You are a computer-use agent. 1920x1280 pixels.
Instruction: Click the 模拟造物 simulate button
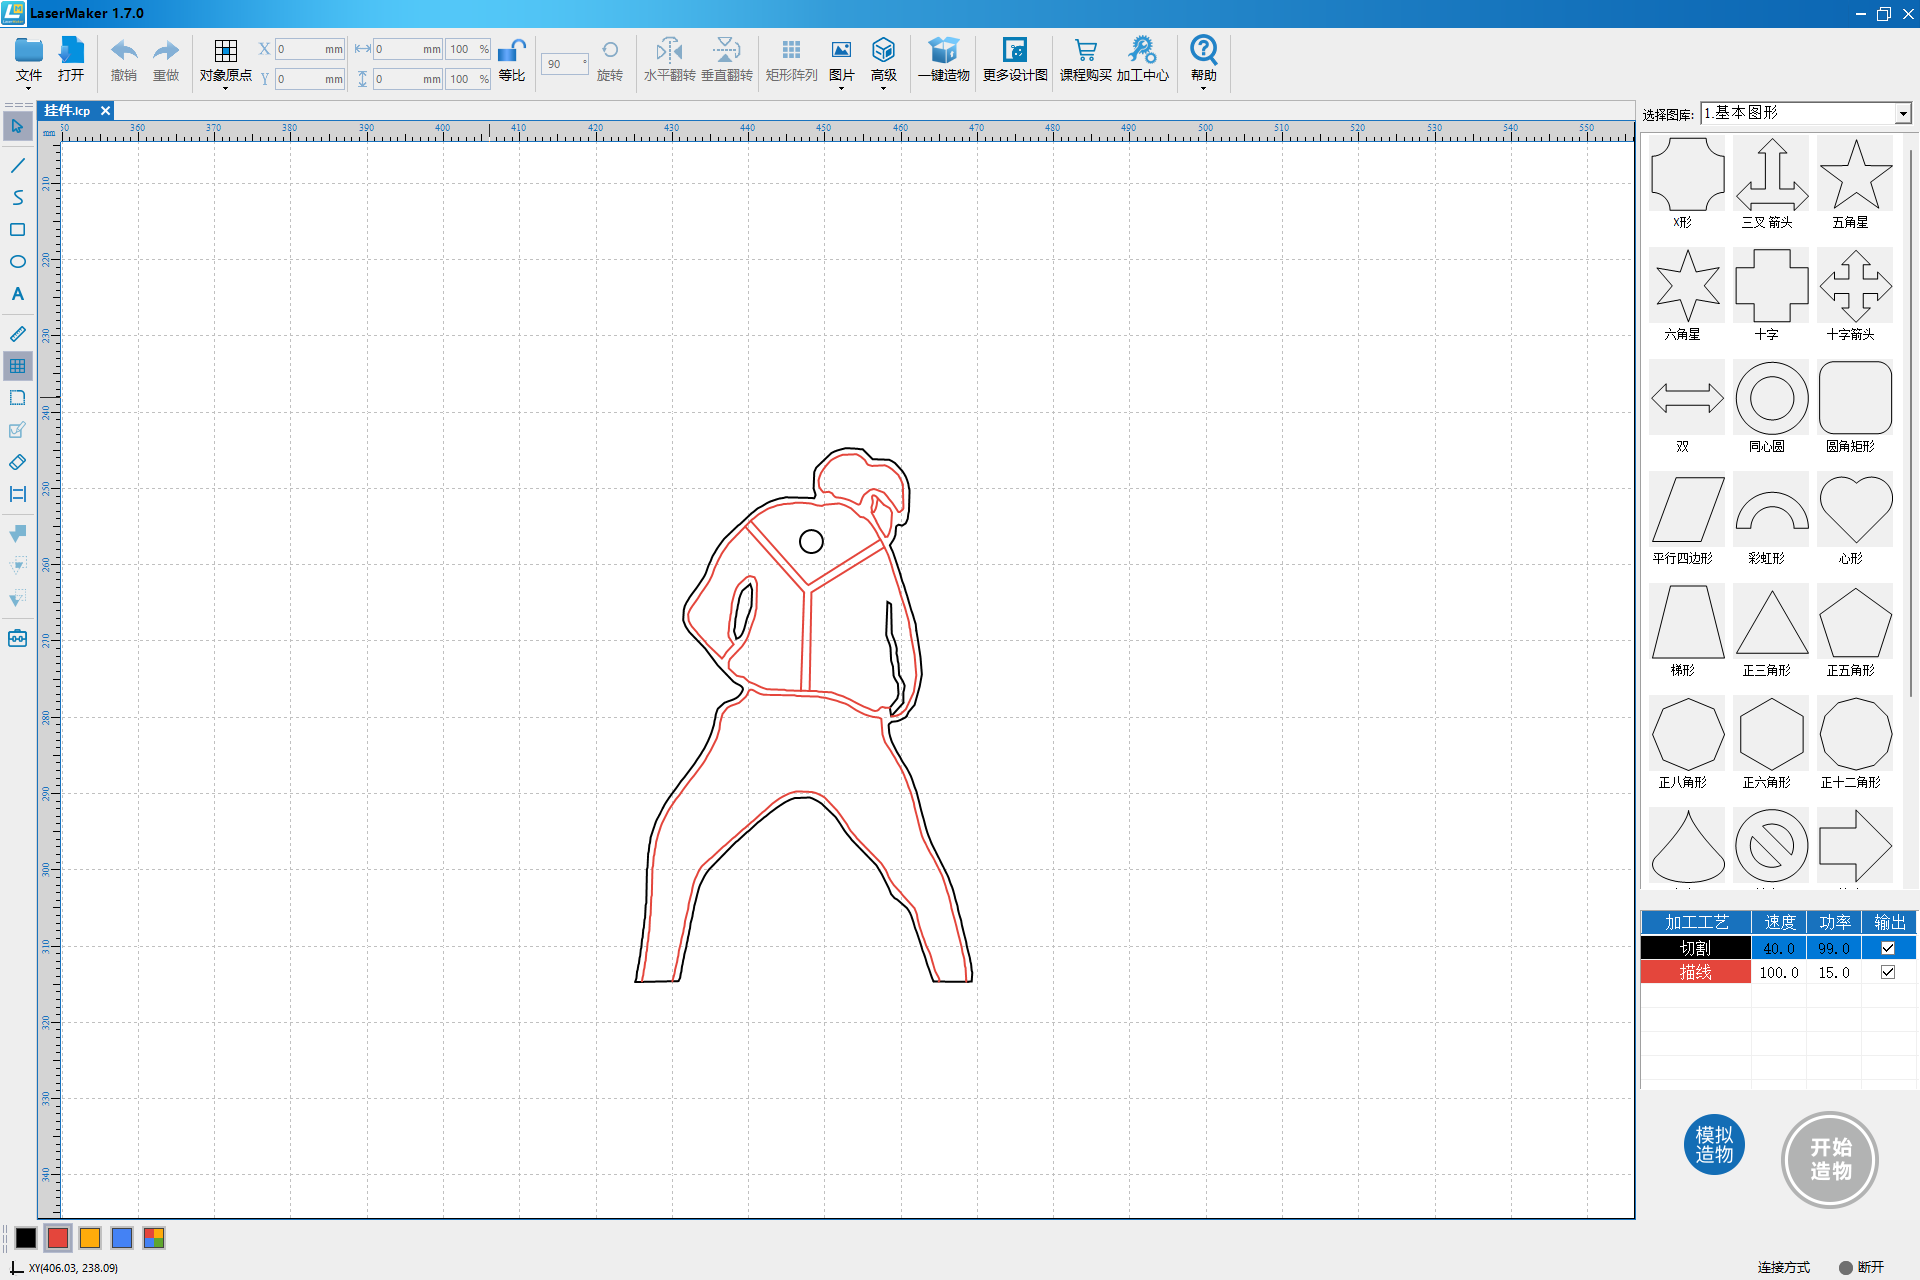[1714, 1145]
